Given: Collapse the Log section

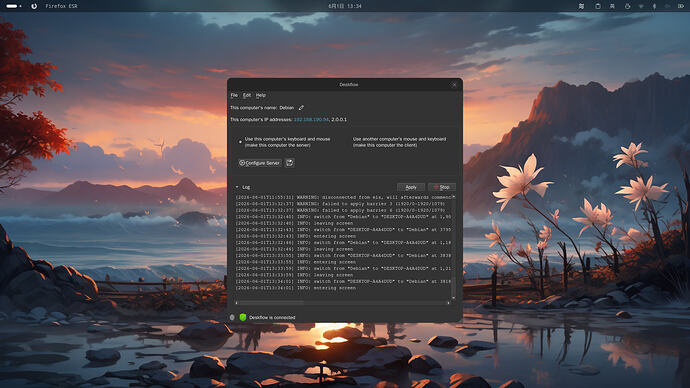Looking at the screenshot, I should click(237, 187).
